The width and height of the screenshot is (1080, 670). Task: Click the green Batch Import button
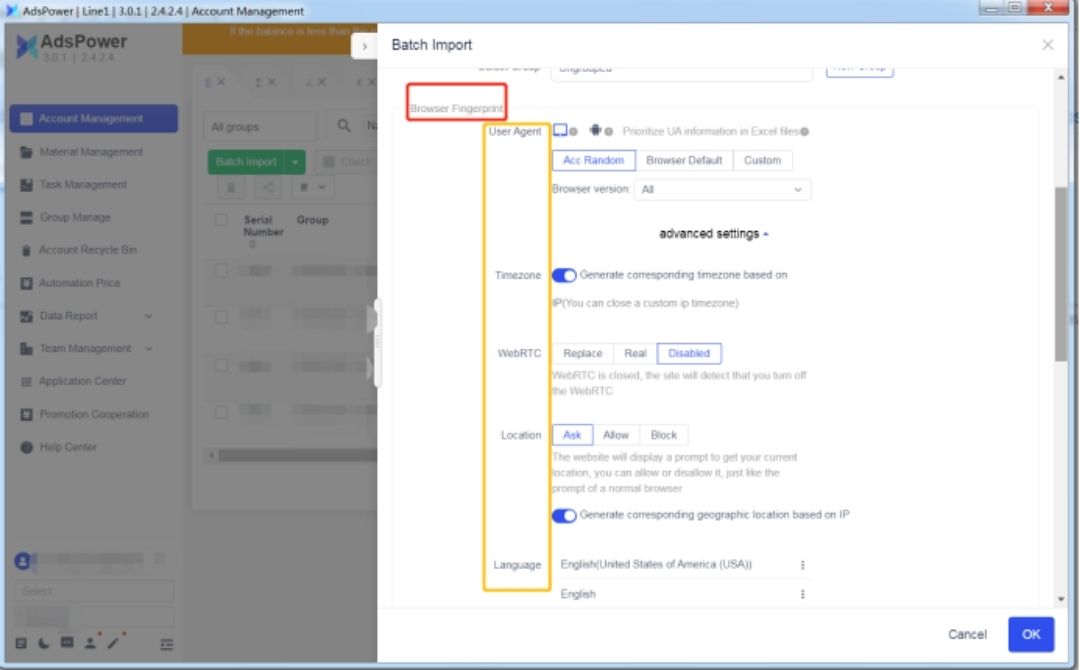pos(246,162)
